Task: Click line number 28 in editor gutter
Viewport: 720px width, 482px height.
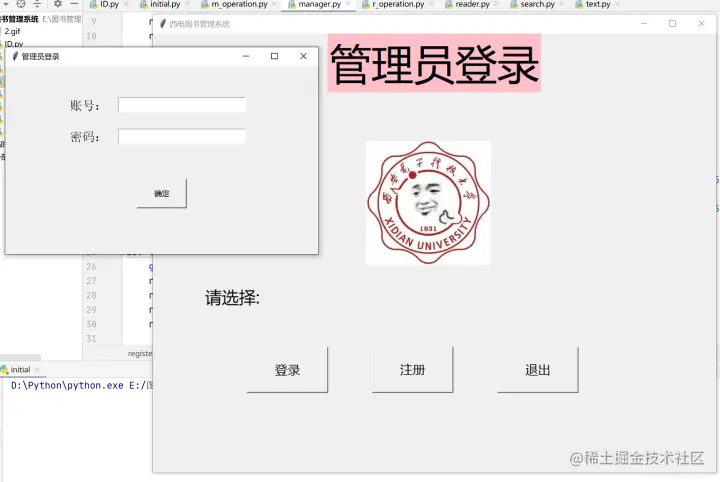Action: tap(91, 295)
